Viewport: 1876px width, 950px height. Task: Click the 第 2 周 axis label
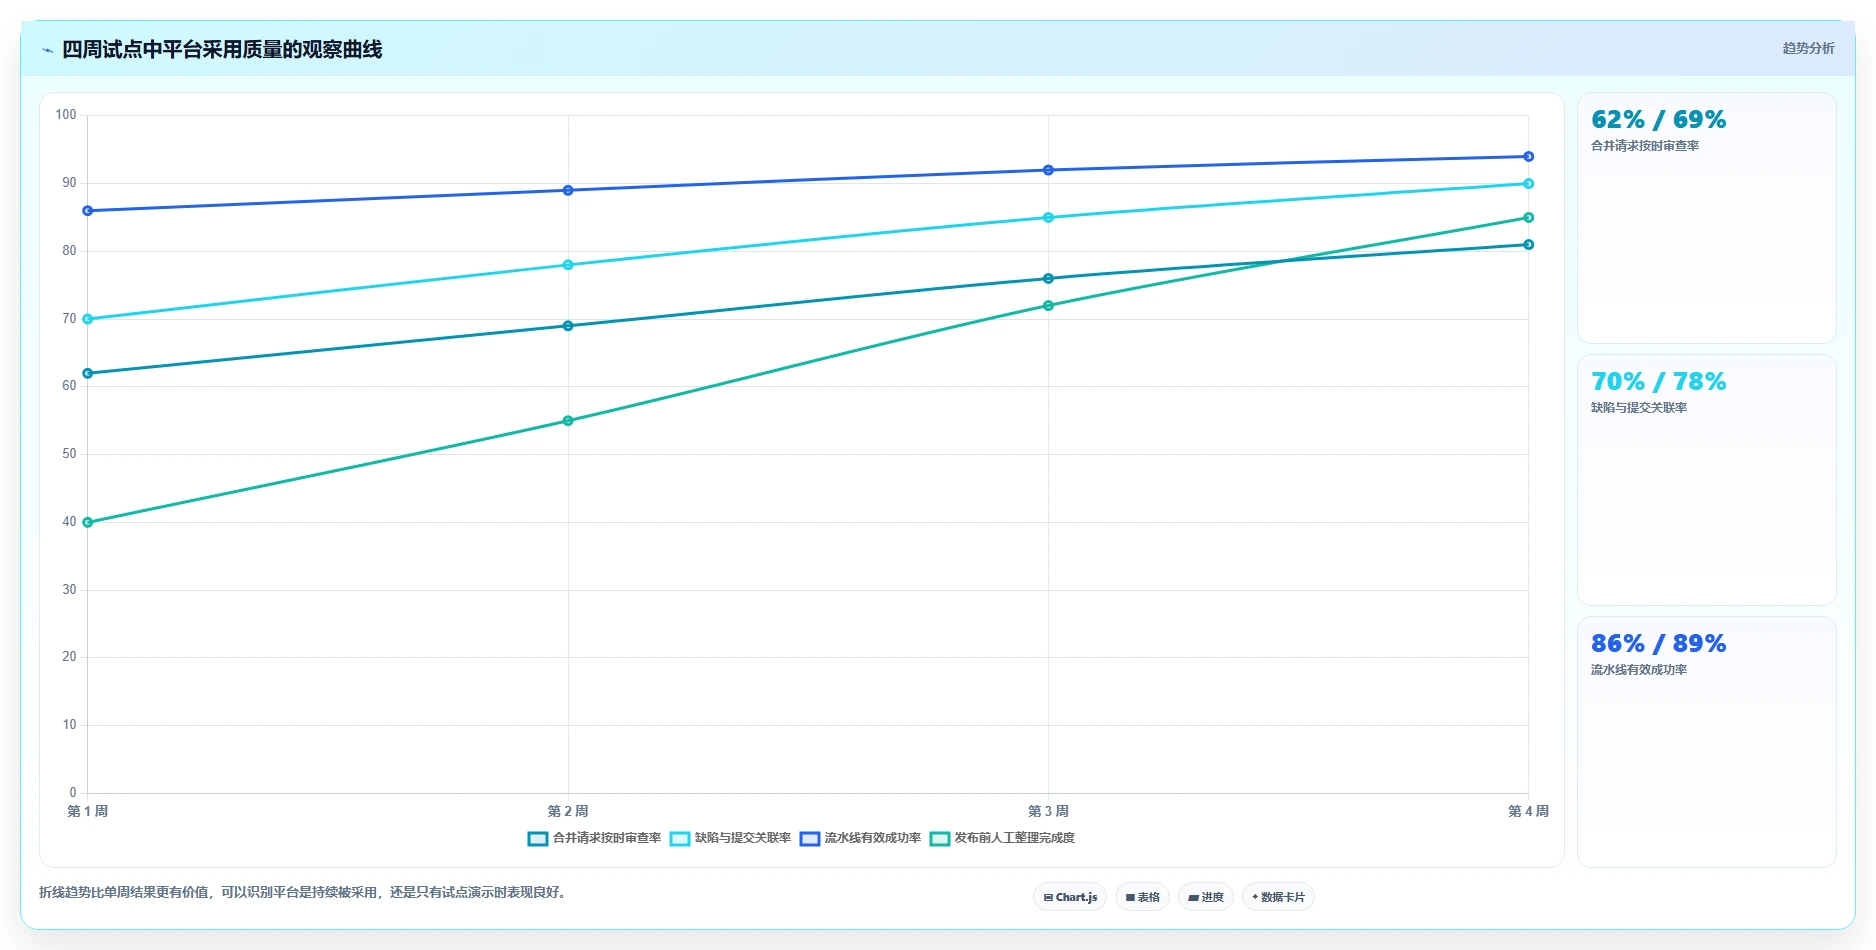[568, 811]
